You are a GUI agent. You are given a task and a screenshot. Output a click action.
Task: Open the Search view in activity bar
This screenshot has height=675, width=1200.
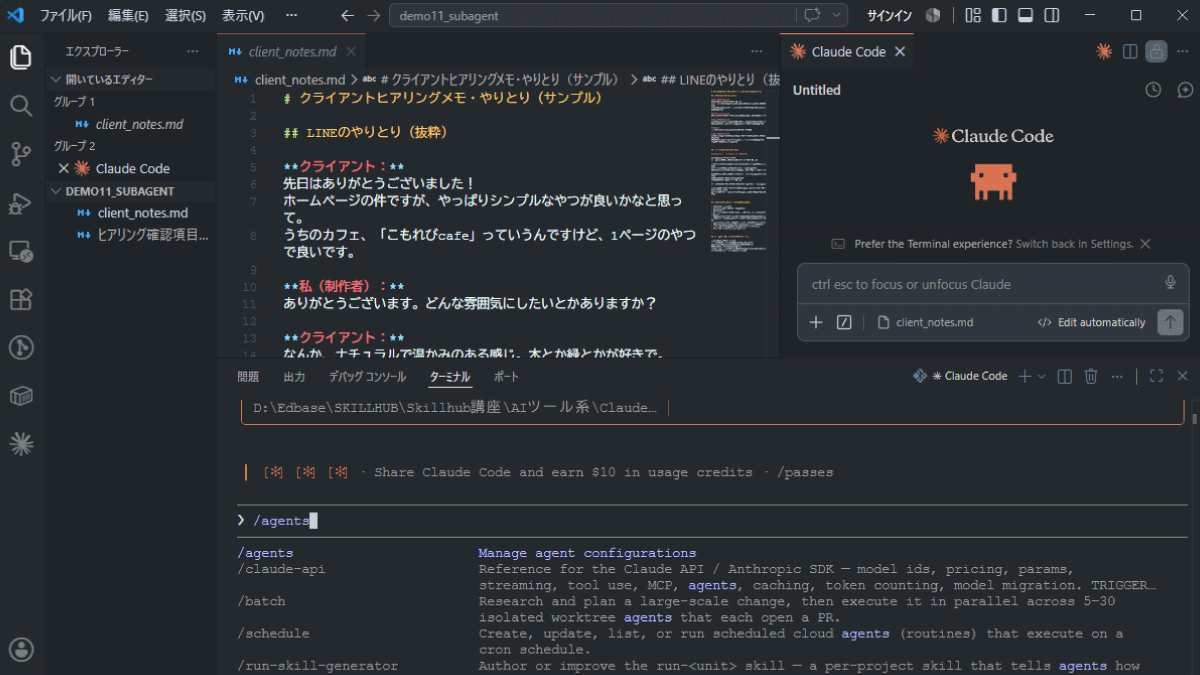pos(21,105)
